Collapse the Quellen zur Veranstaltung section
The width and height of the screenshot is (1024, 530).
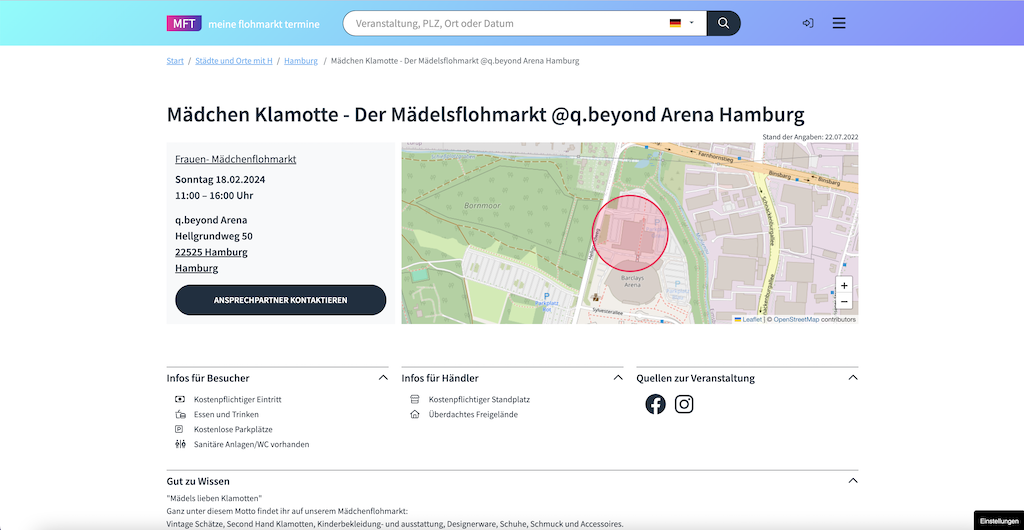point(852,378)
